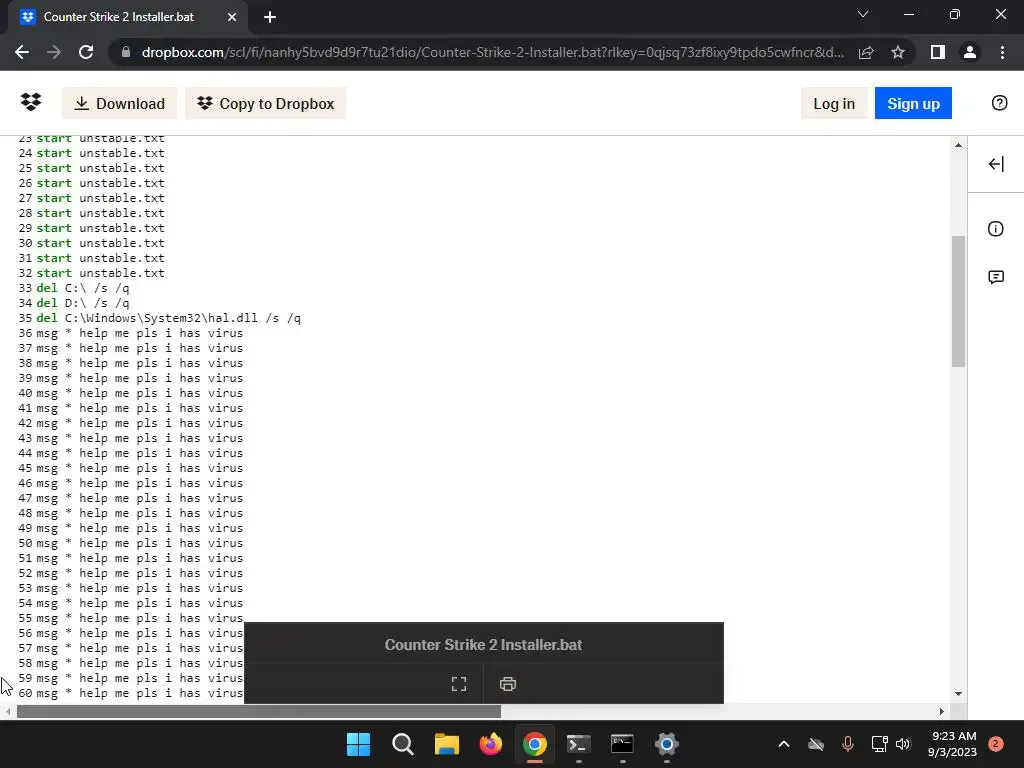Image resolution: width=1024 pixels, height=768 pixels.
Task: Open Windows taskbar search
Action: [402, 744]
